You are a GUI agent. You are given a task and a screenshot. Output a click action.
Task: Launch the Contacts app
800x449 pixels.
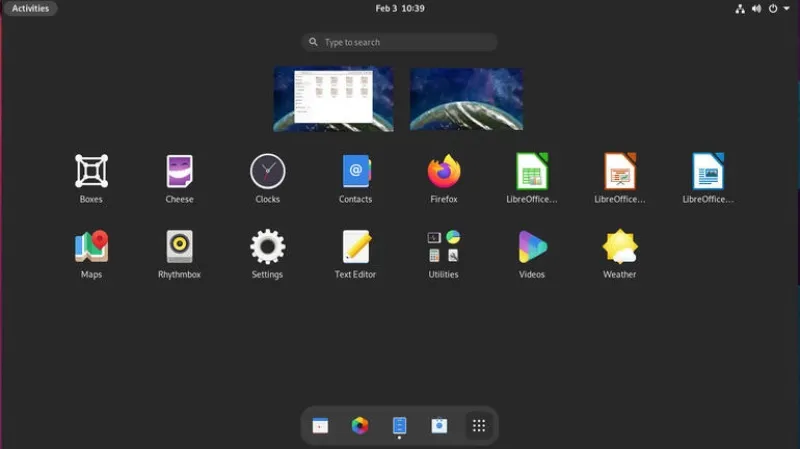click(x=355, y=172)
